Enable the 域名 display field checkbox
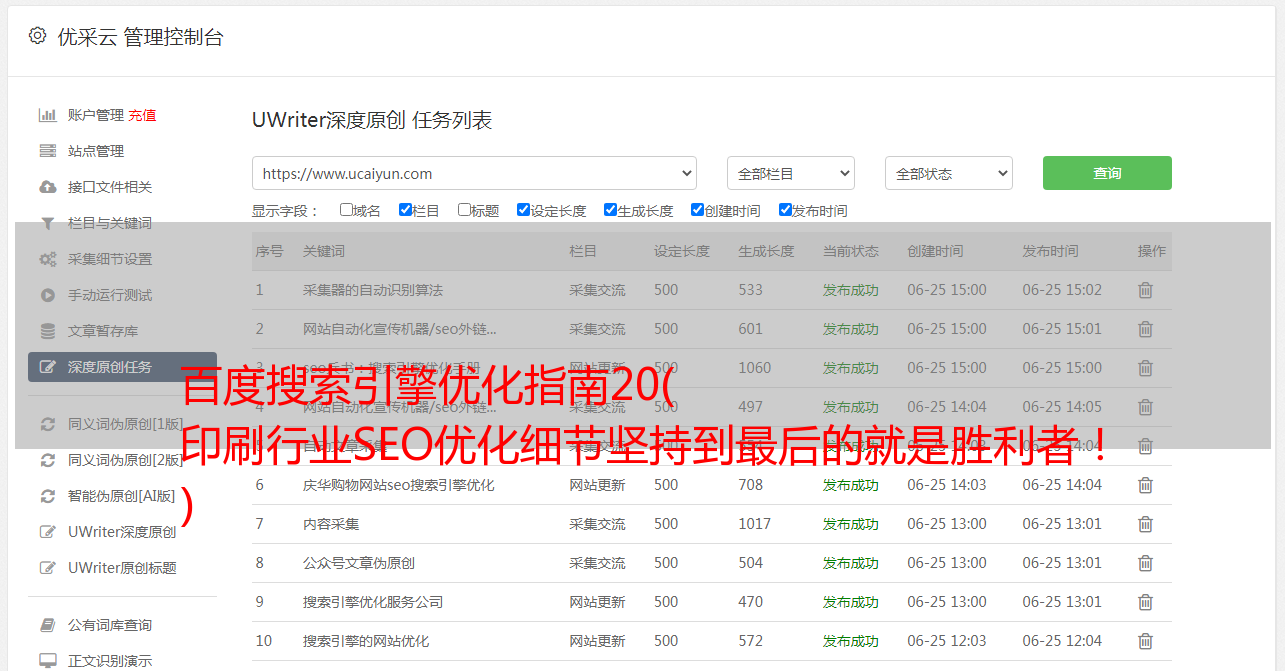 [346, 210]
